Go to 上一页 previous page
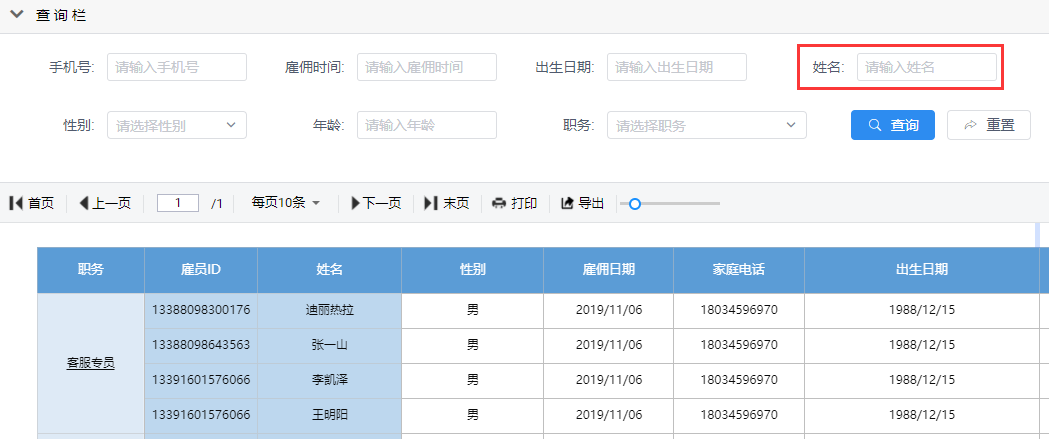 click(x=104, y=203)
